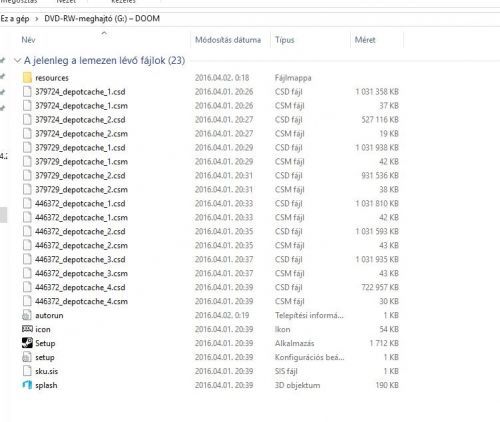The width and height of the screenshot is (500, 422).
Task: Click the 379729_depotcache_2.csd file icon
Action: pos(27,176)
